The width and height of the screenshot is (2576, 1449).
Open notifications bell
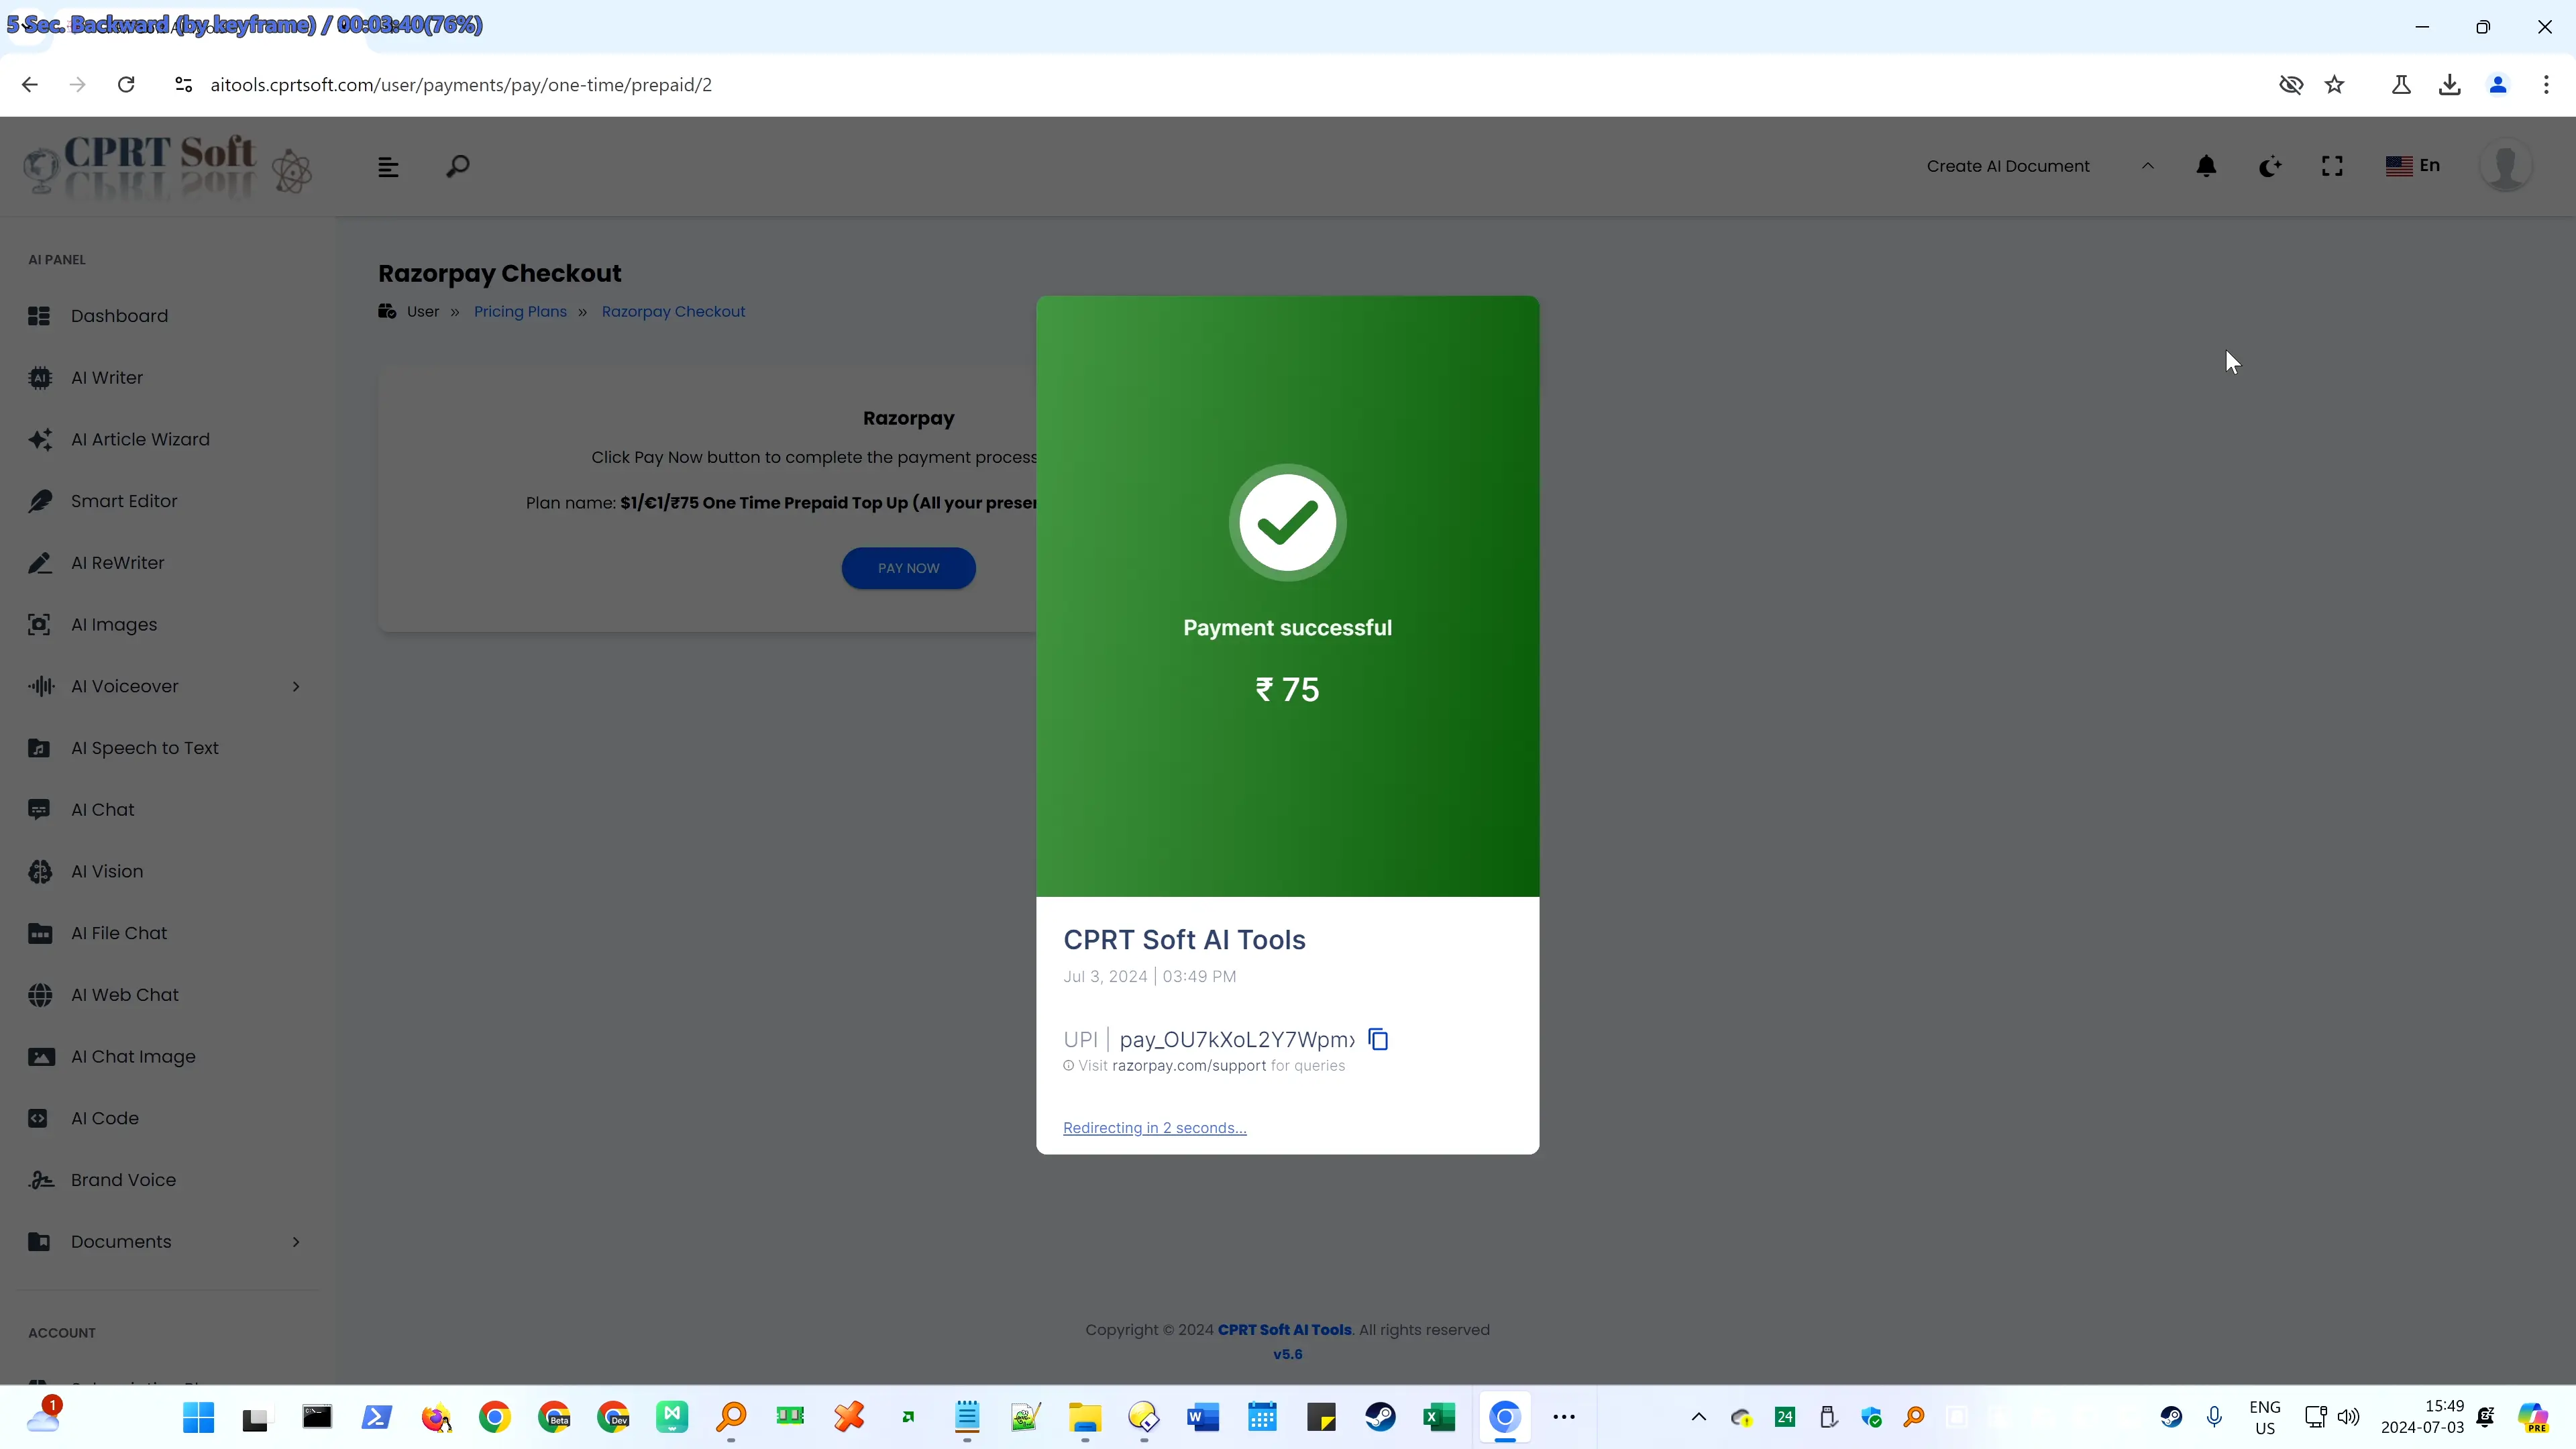tap(2206, 166)
